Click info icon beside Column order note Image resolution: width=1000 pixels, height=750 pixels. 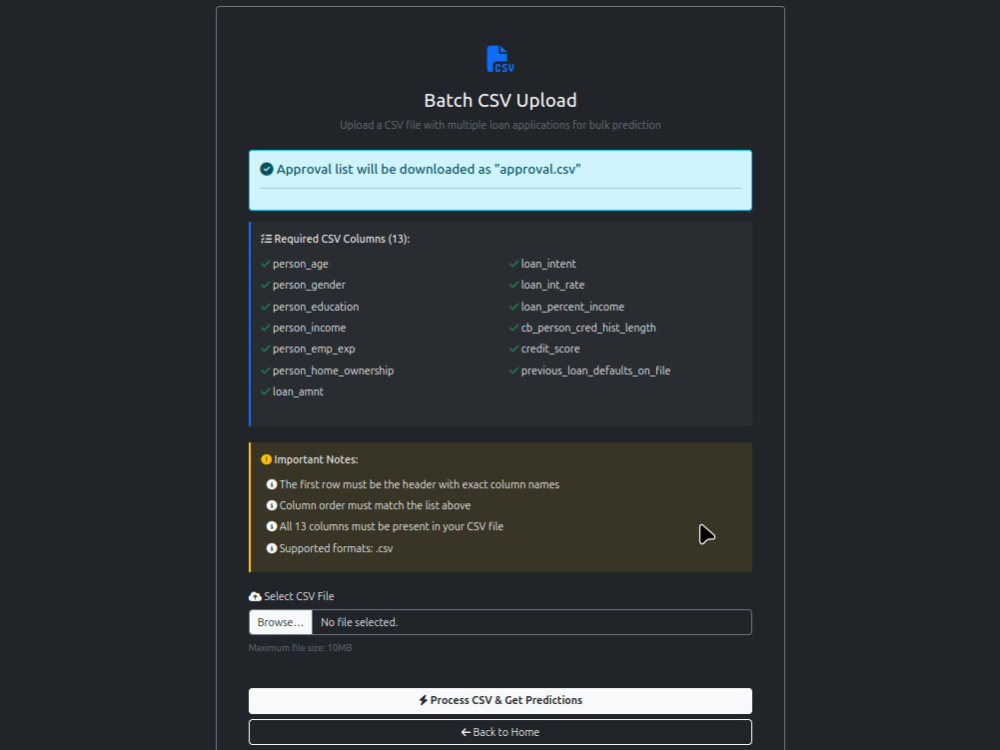(x=272, y=505)
